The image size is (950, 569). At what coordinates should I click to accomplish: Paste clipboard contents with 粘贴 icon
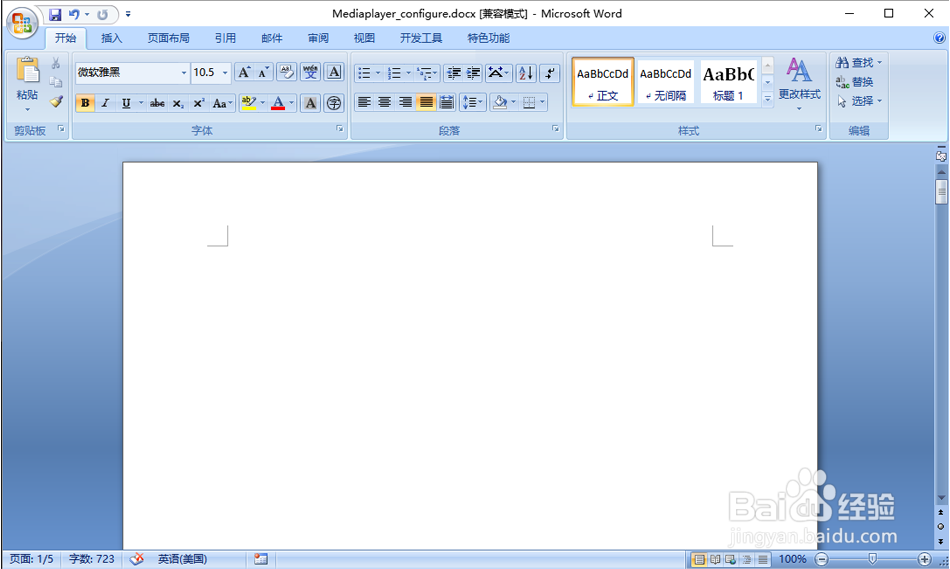click(27, 70)
